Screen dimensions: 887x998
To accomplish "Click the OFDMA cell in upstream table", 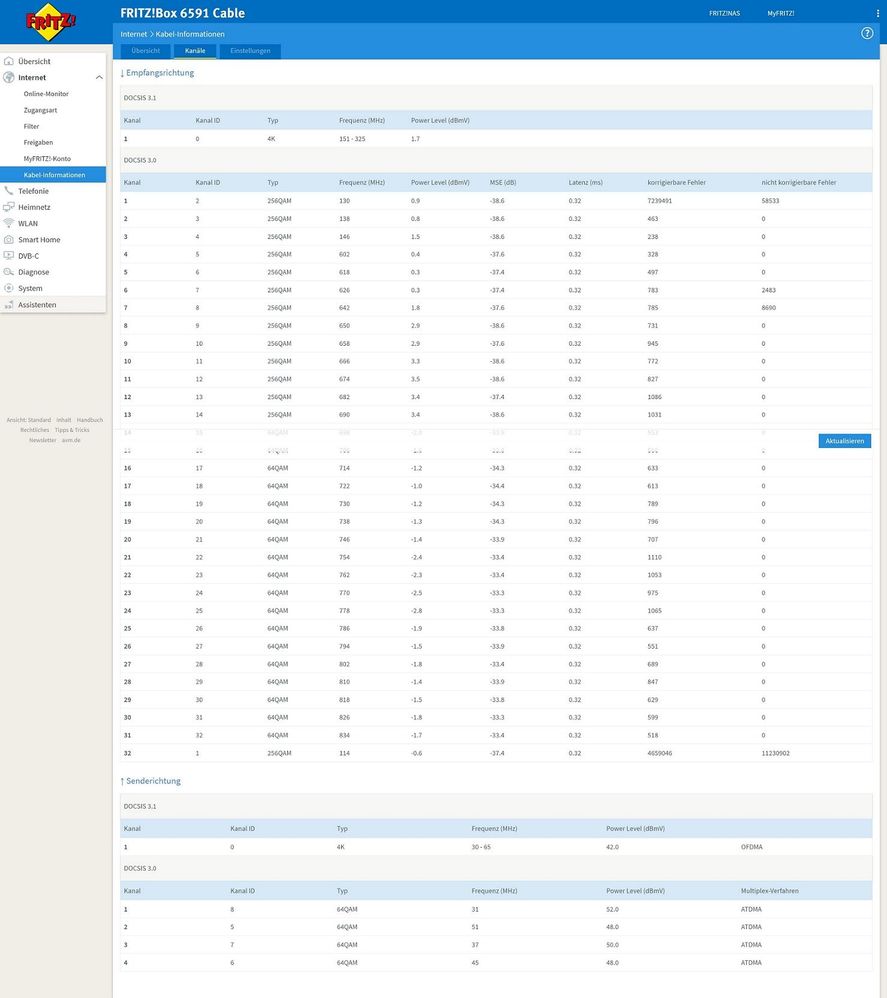I will pyautogui.click(x=751, y=847).
